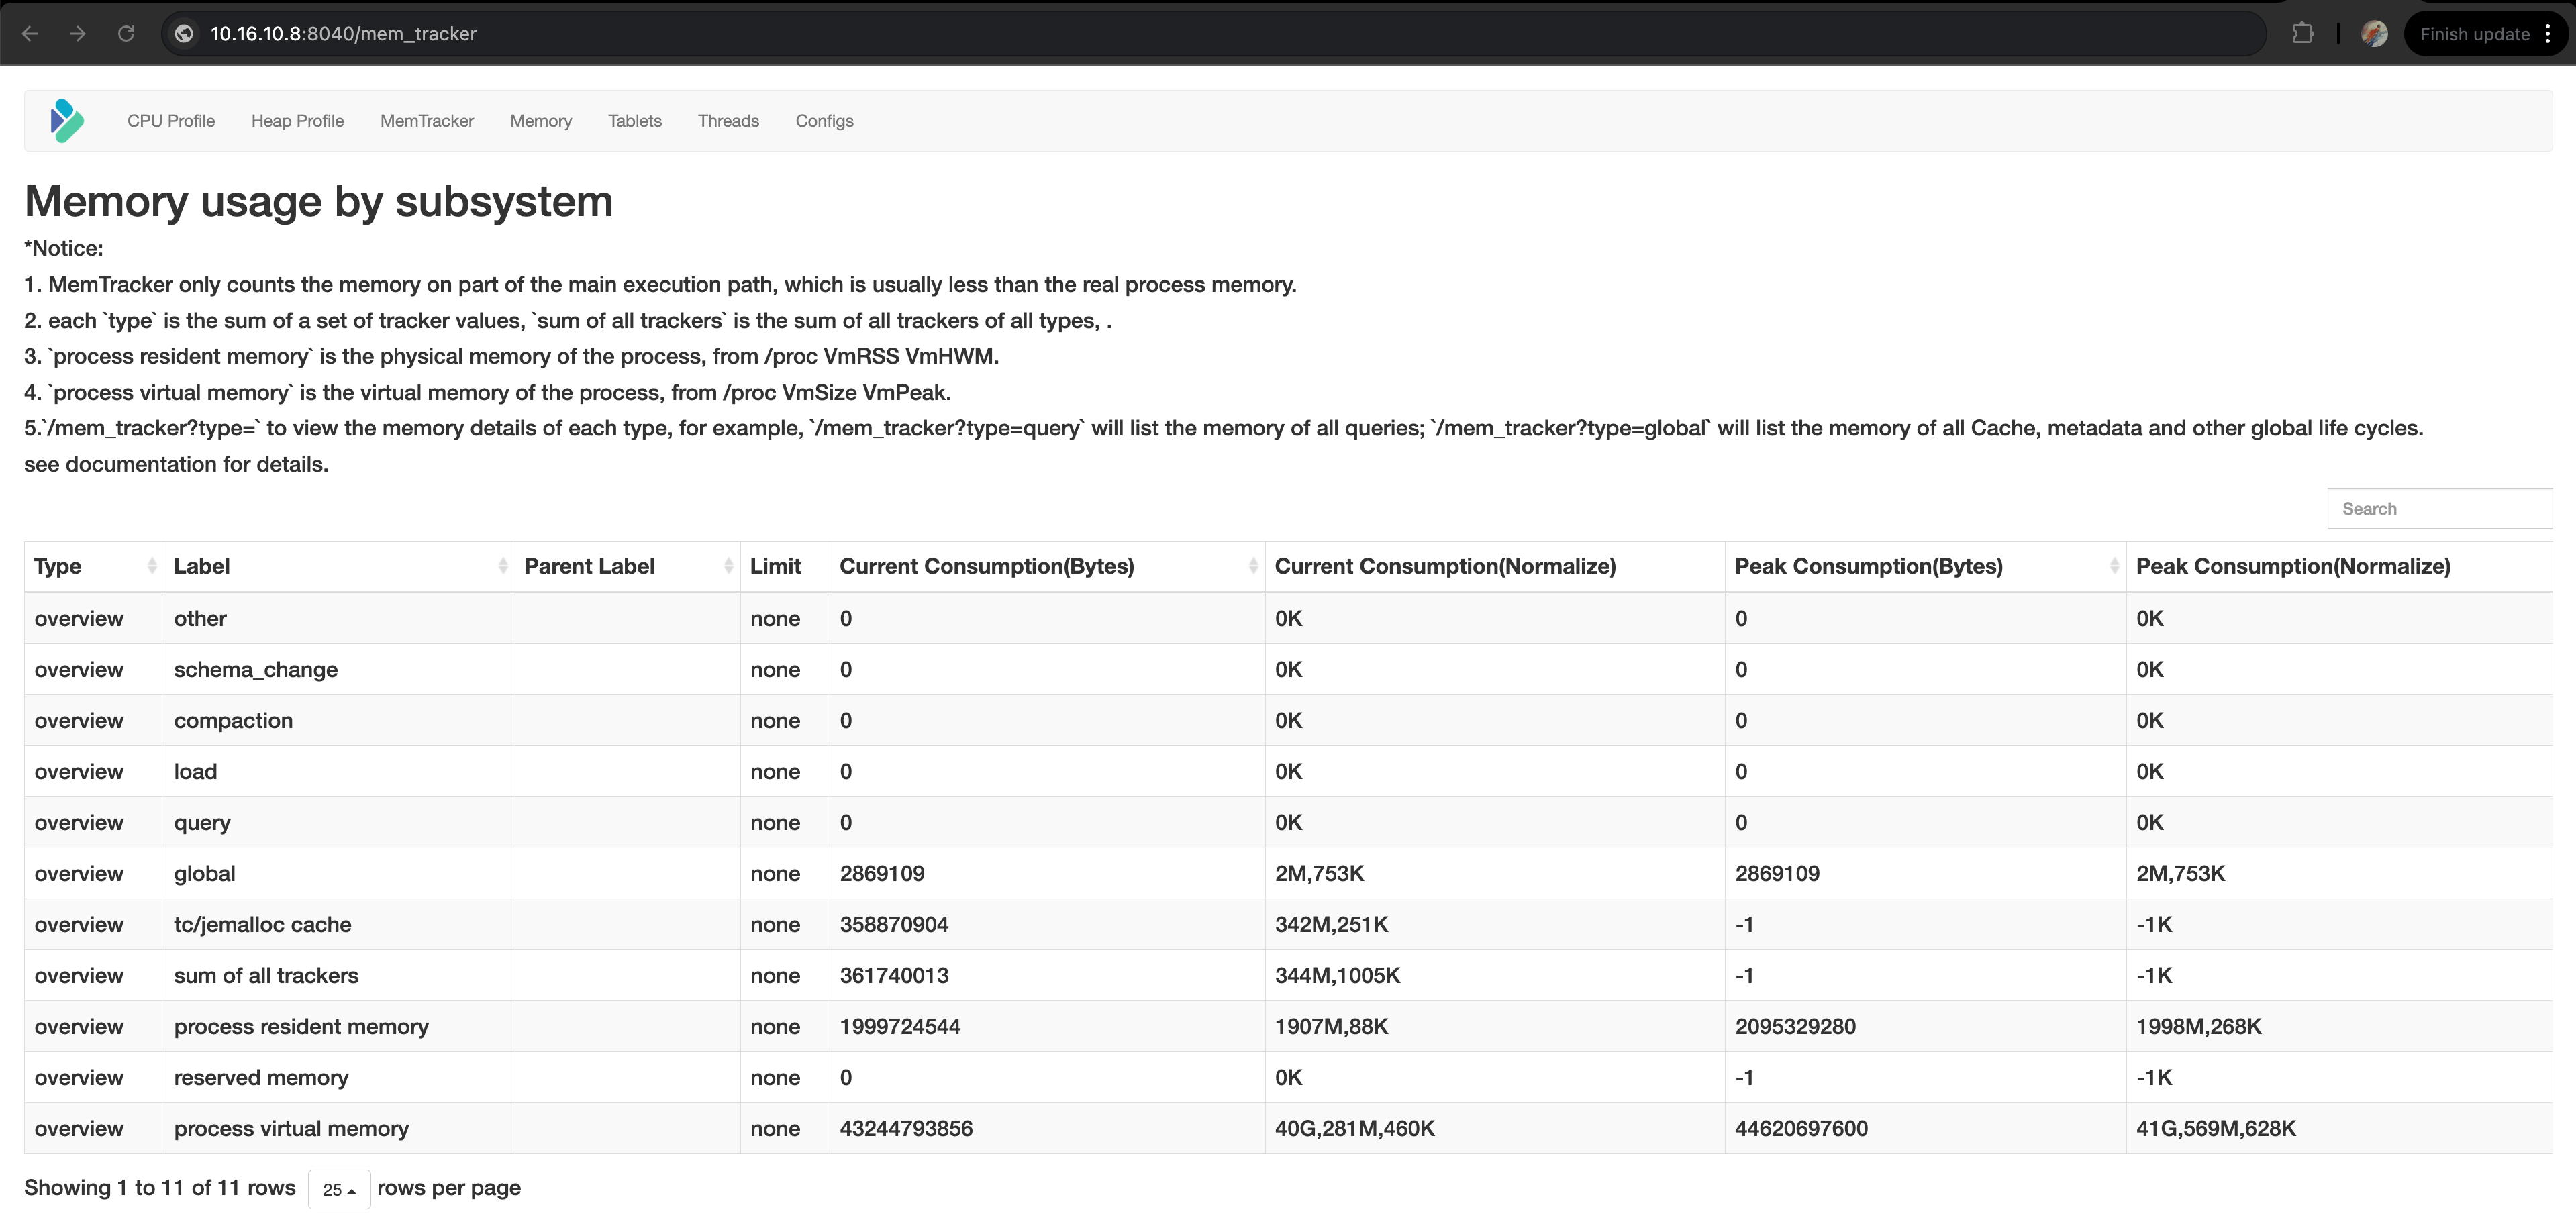The image size is (2576, 1232).
Task: Reload the mem_tracker page
Action: [x=126, y=34]
